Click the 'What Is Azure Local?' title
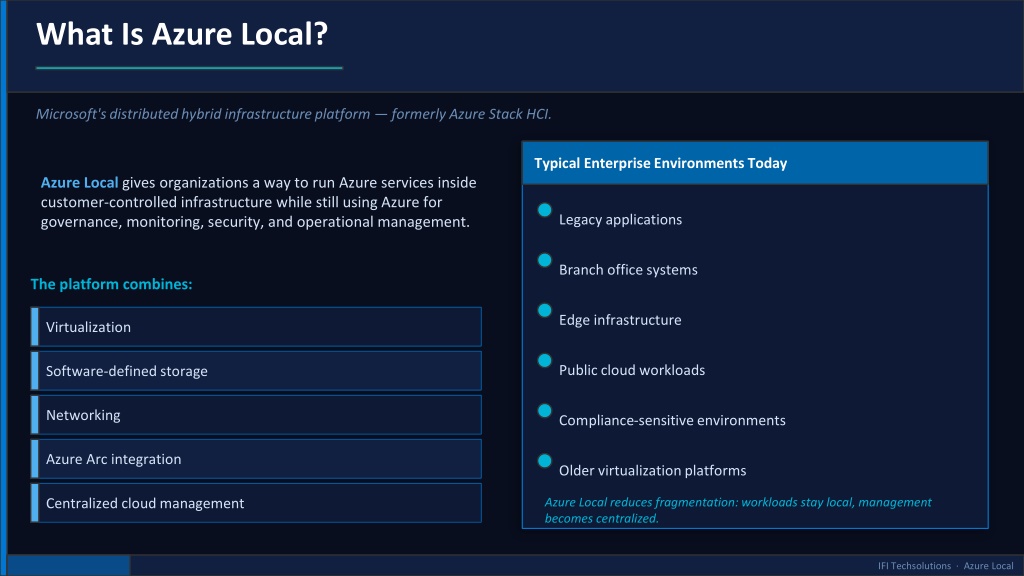Viewport: 1024px width, 576px height. [182, 34]
